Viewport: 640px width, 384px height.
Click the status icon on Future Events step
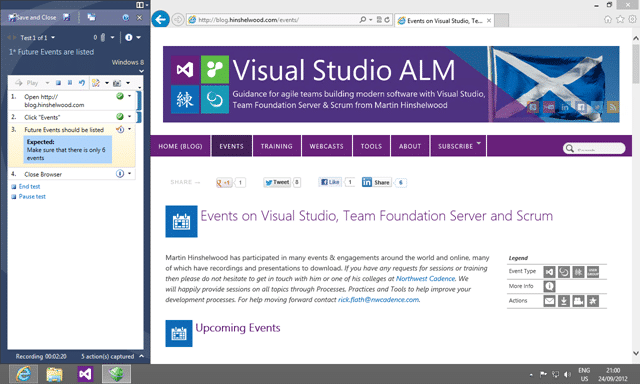120,129
